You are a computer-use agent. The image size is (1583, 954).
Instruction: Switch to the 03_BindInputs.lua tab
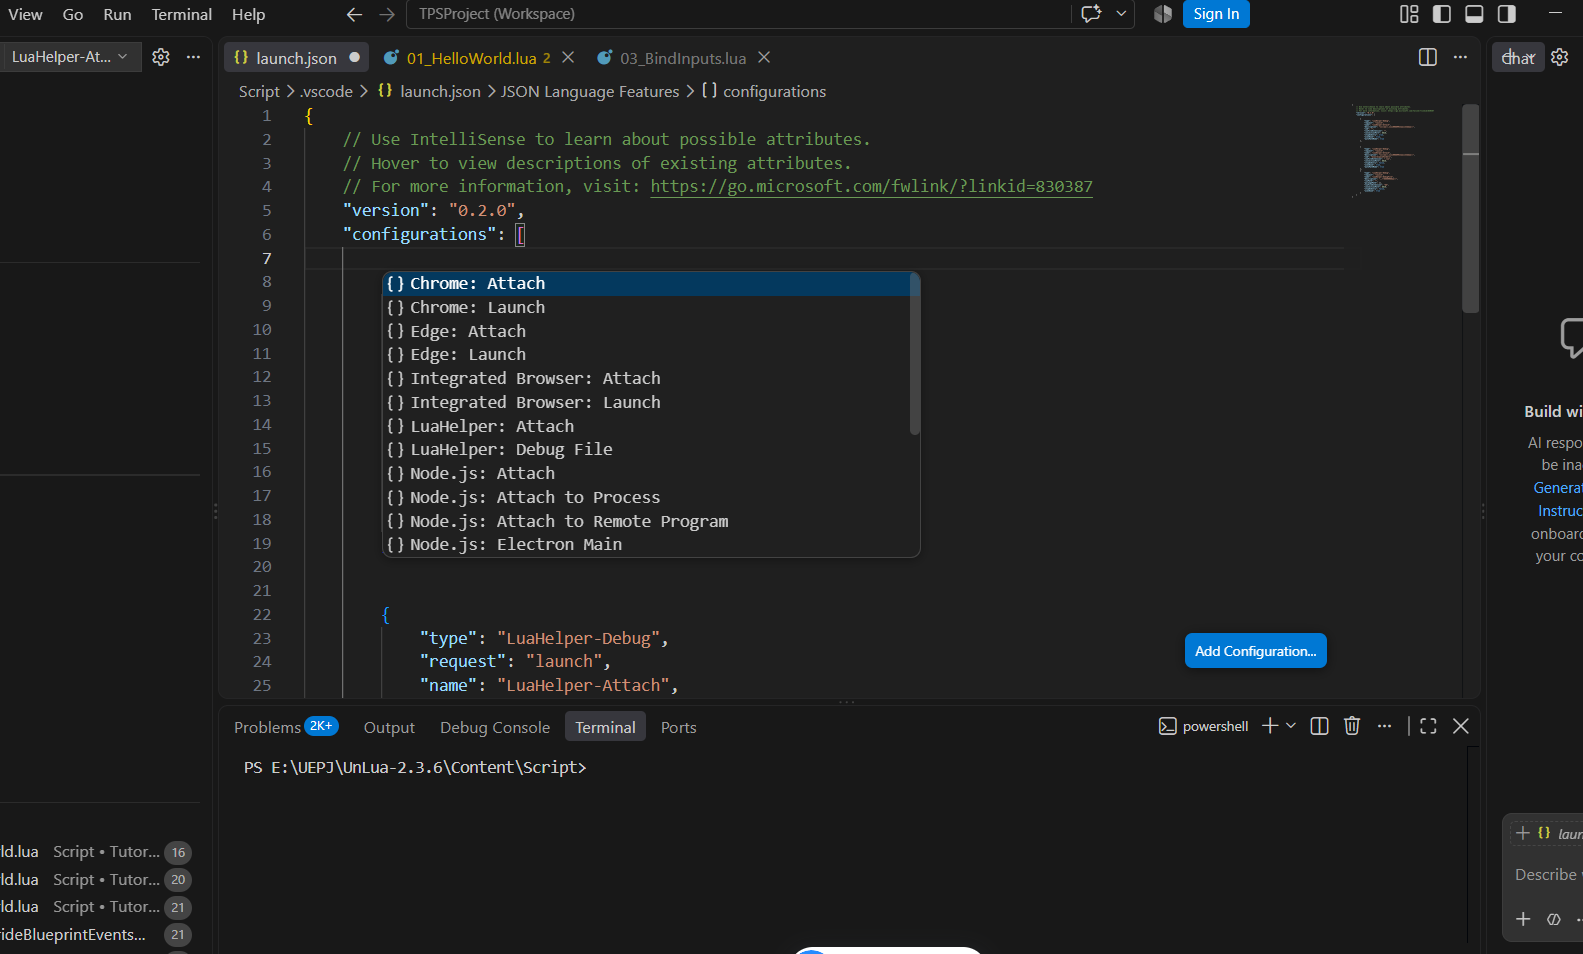coord(683,58)
